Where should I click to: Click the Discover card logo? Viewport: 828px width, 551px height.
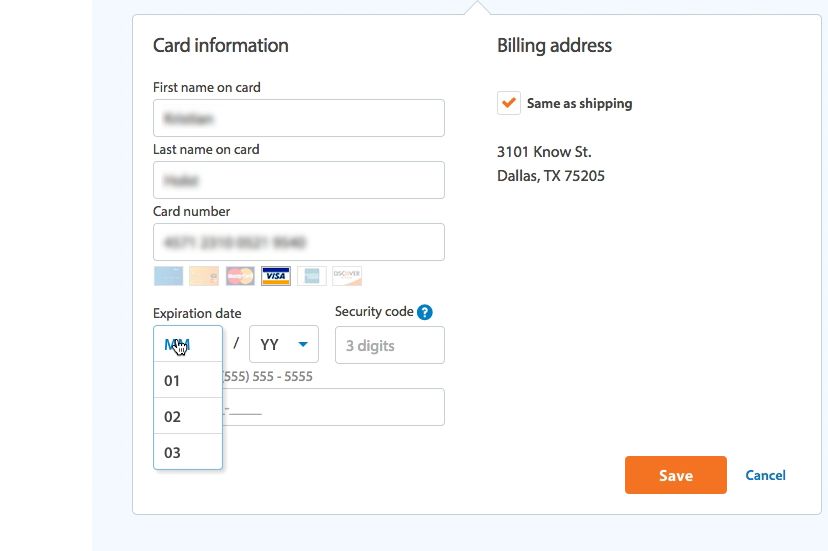(x=347, y=276)
